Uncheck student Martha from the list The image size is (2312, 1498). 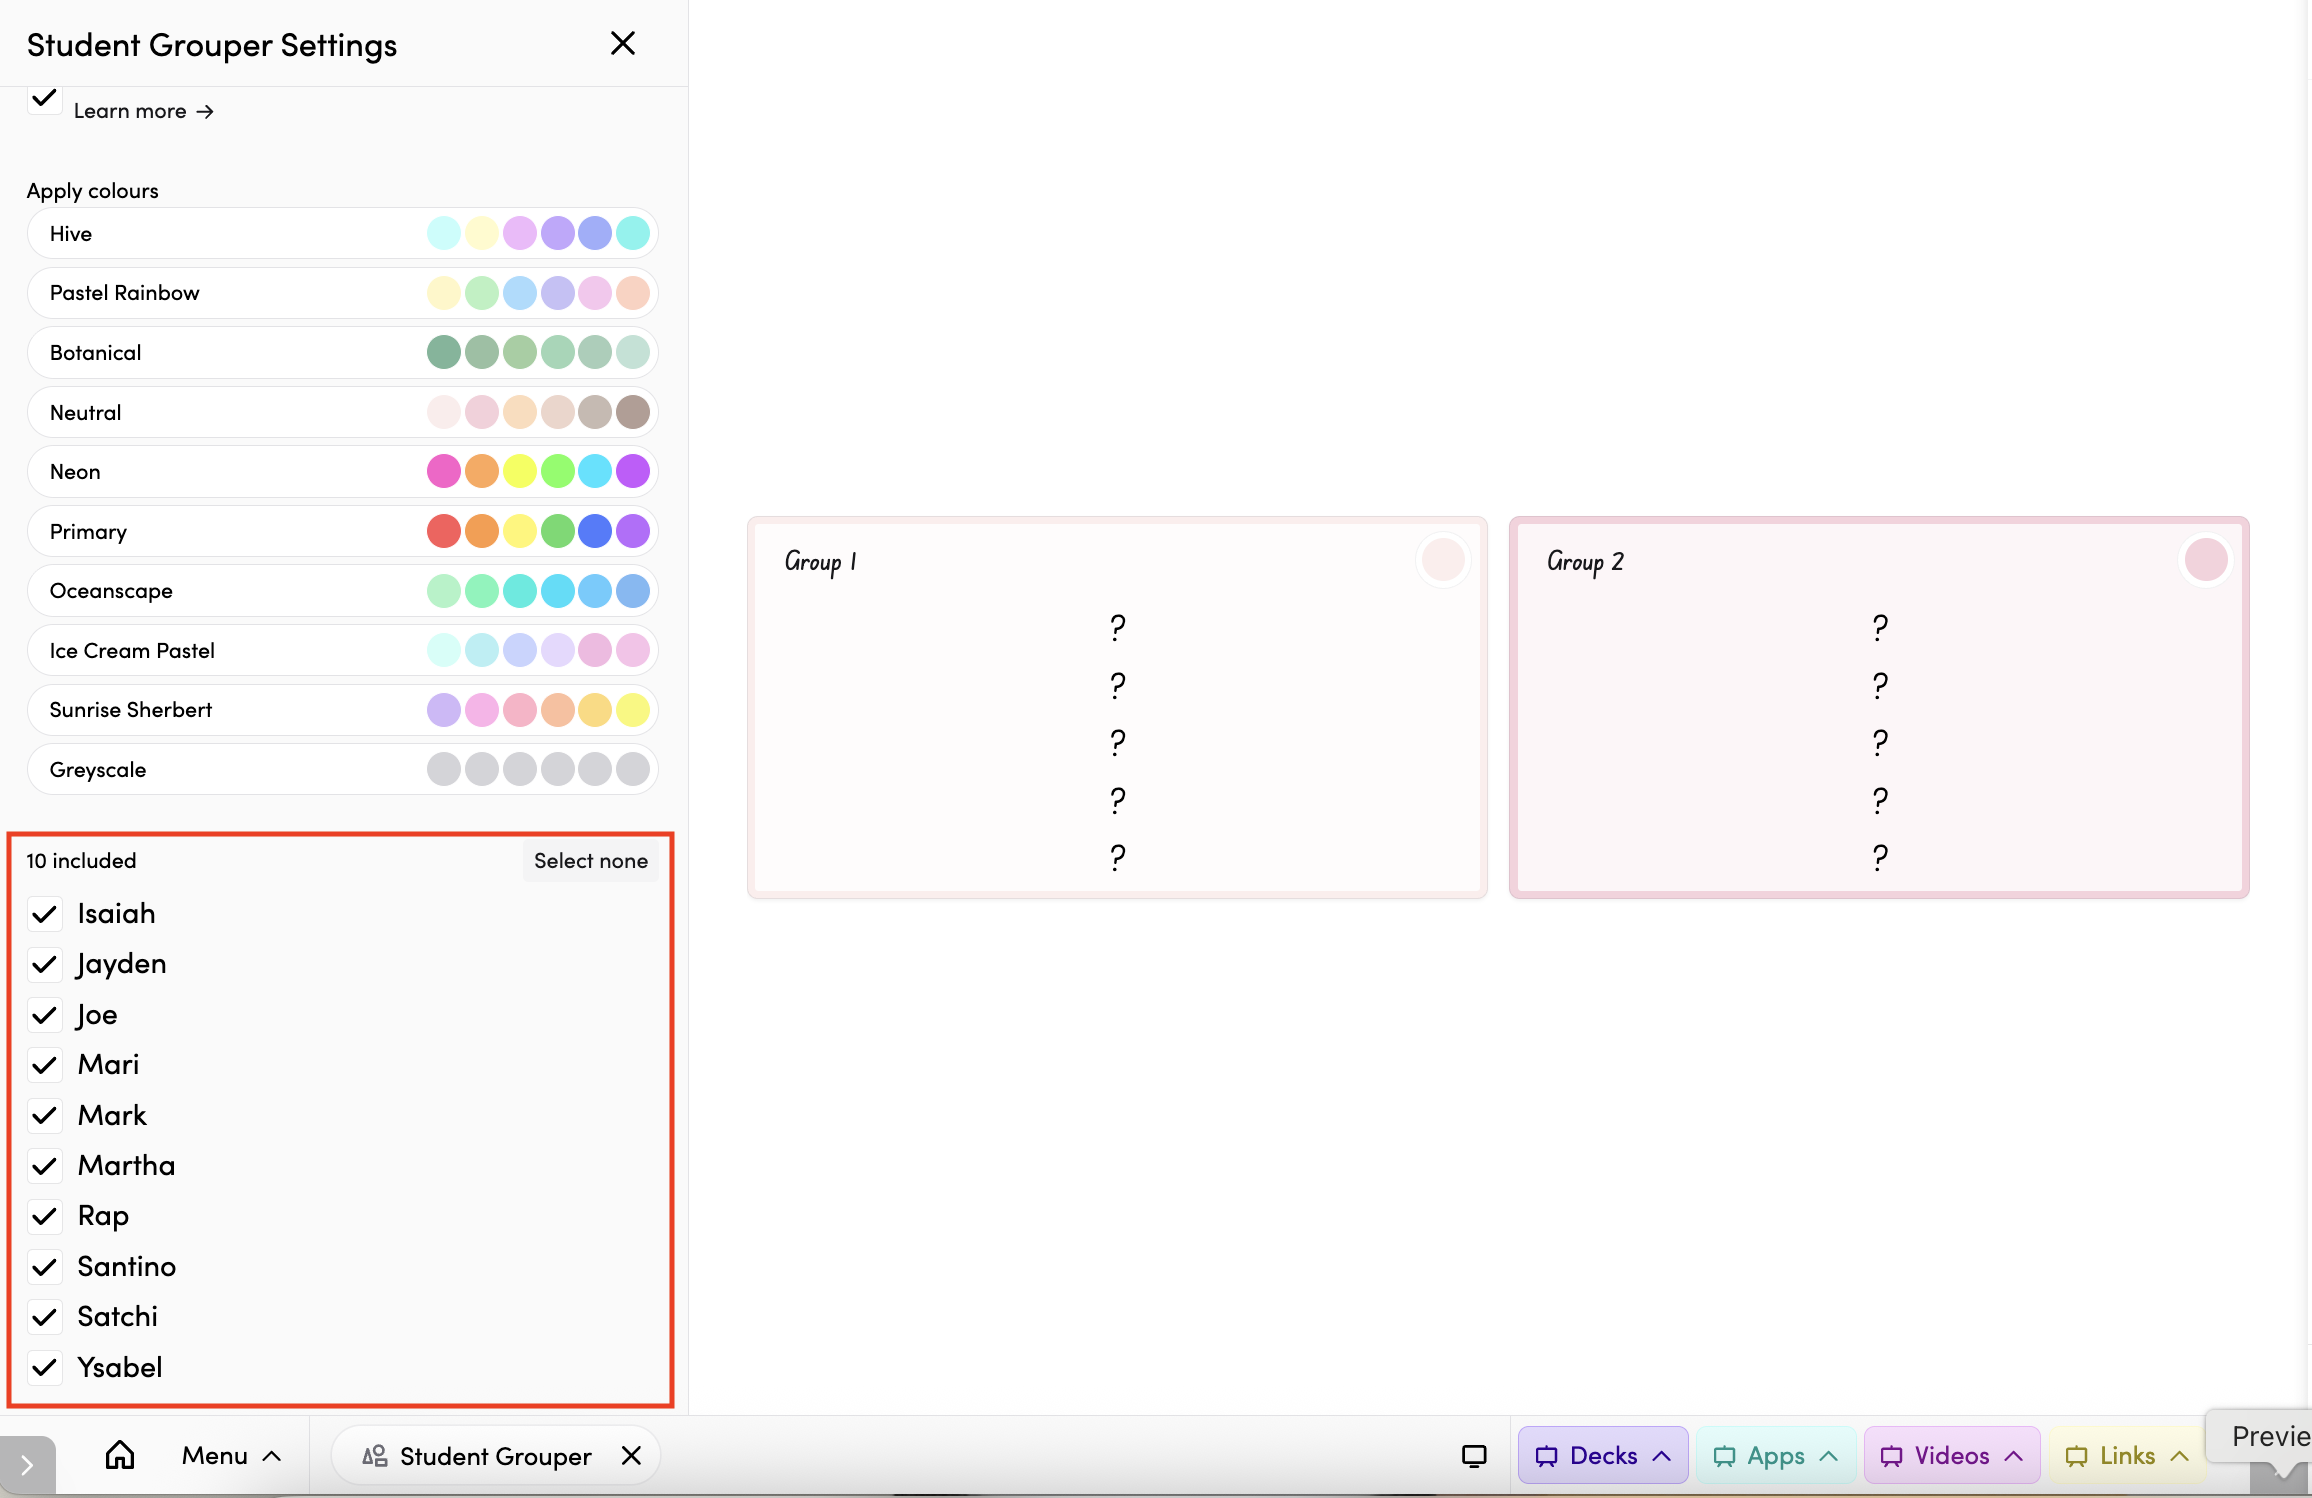44,1166
